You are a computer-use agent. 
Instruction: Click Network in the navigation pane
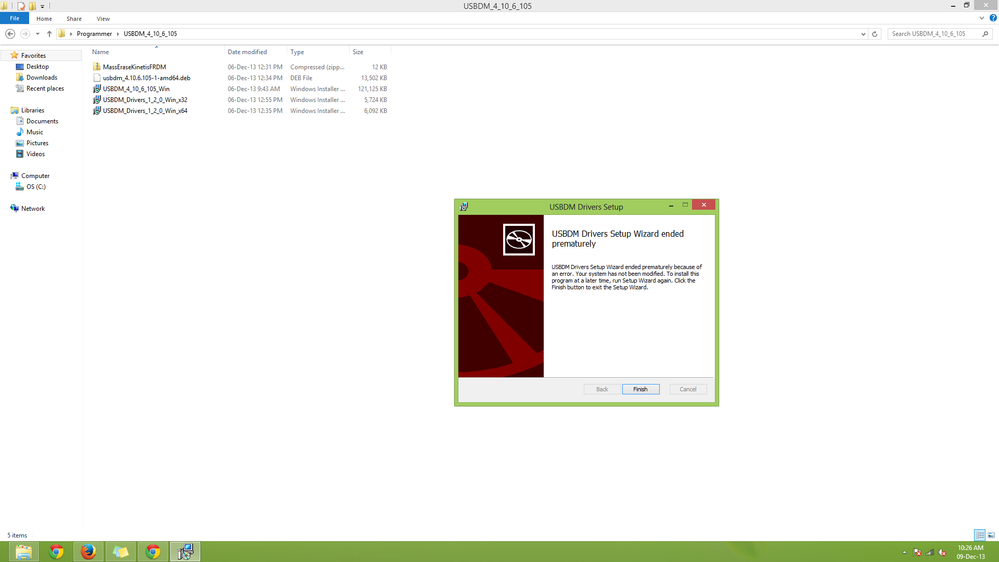33,208
